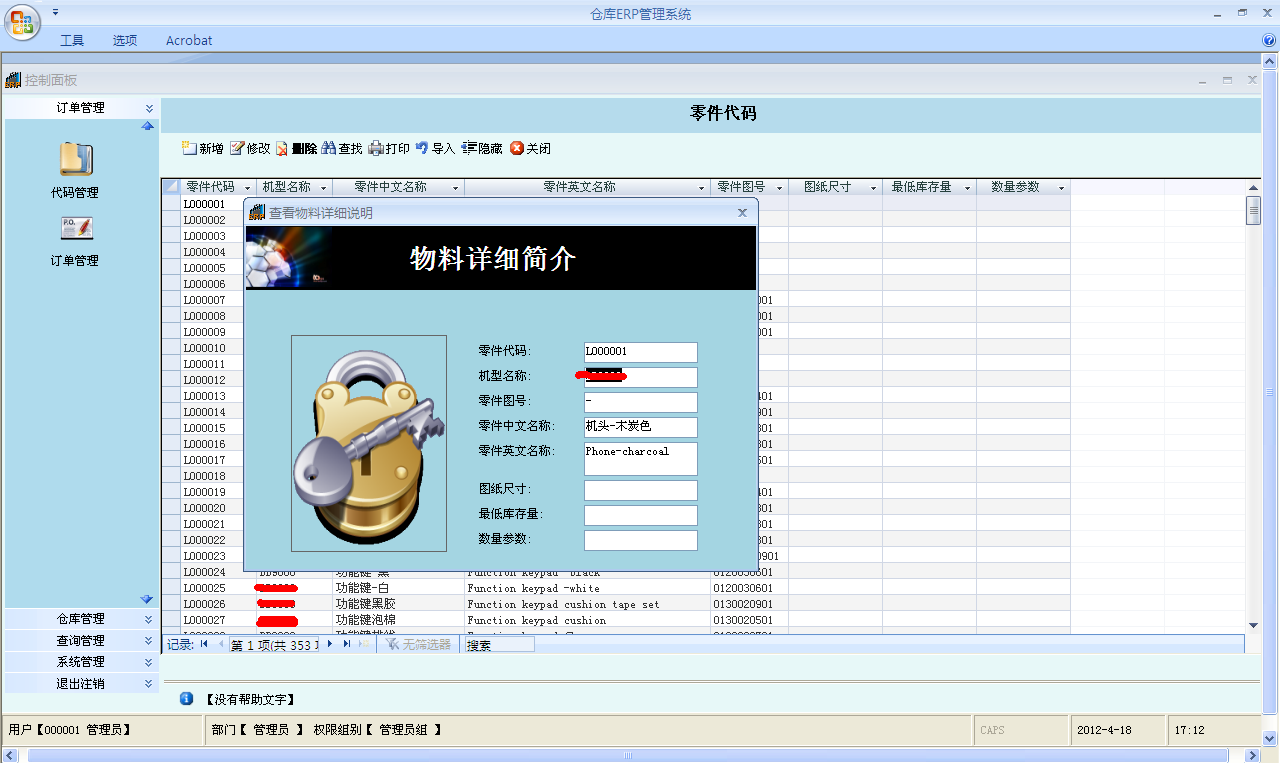Viewport: 1280px width, 763px height.
Task: Click the 2012-4-18 date in status bar
Action: (x=1105, y=730)
